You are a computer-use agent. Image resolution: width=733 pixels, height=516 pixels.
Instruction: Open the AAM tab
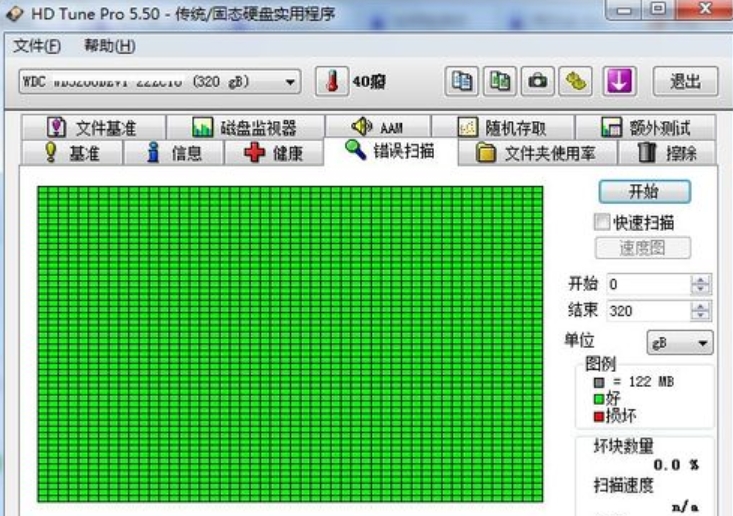(x=378, y=126)
